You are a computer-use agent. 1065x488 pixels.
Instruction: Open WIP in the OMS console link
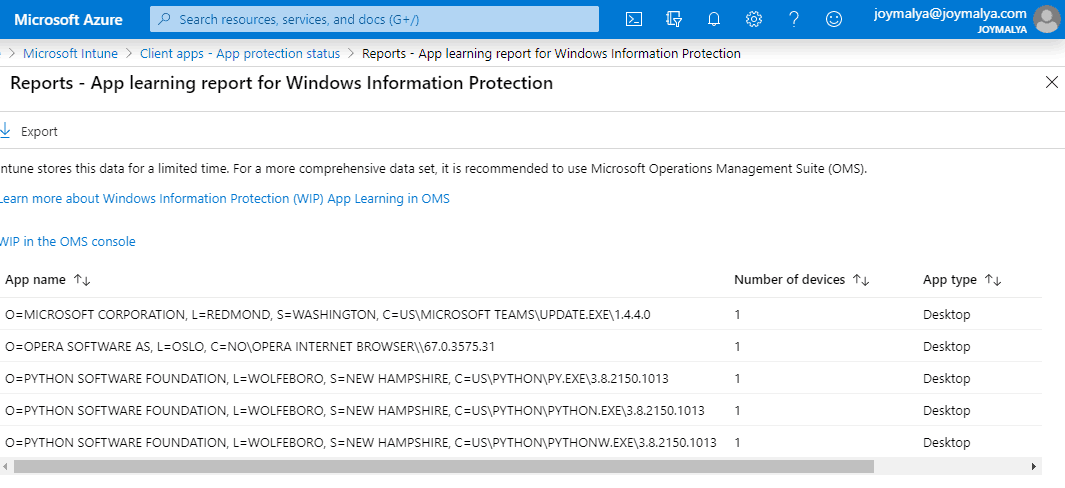tap(68, 241)
